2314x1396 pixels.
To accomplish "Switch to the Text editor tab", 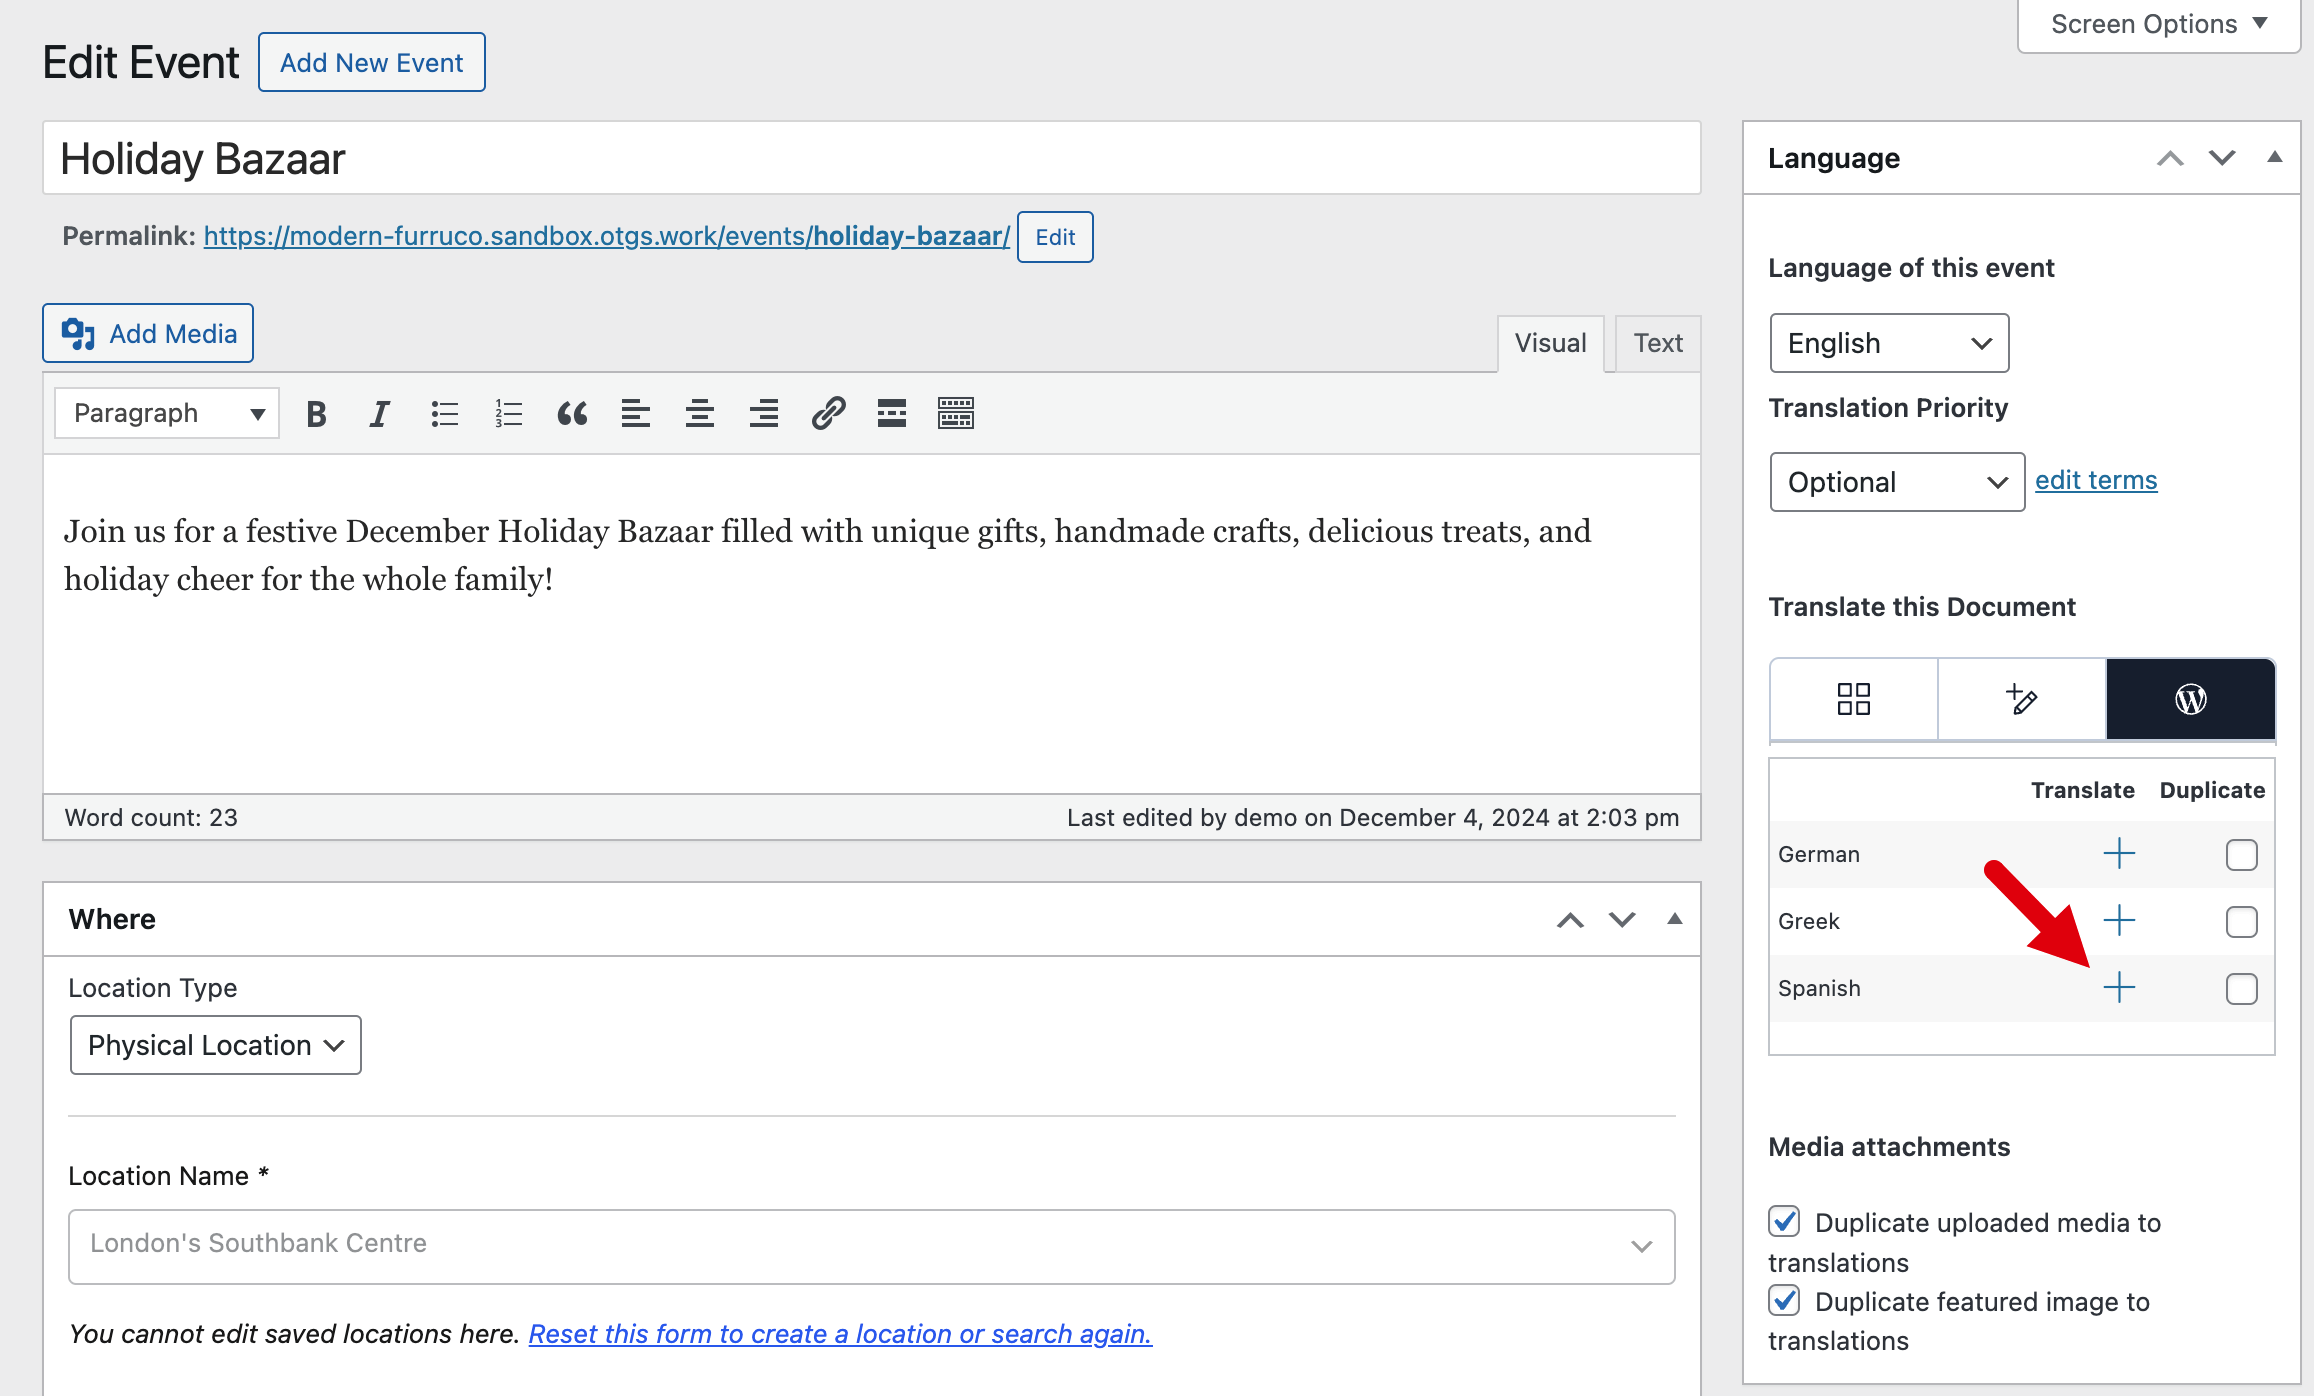I will (x=1657, y=343).
